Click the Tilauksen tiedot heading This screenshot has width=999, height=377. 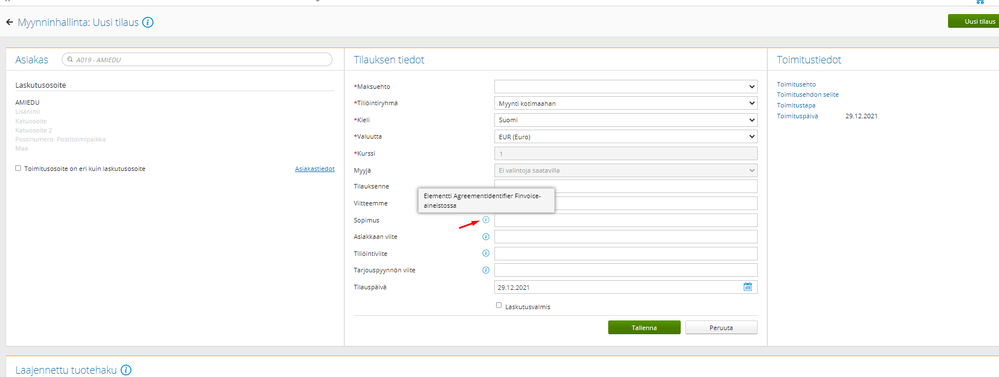[x=389, y=60]
